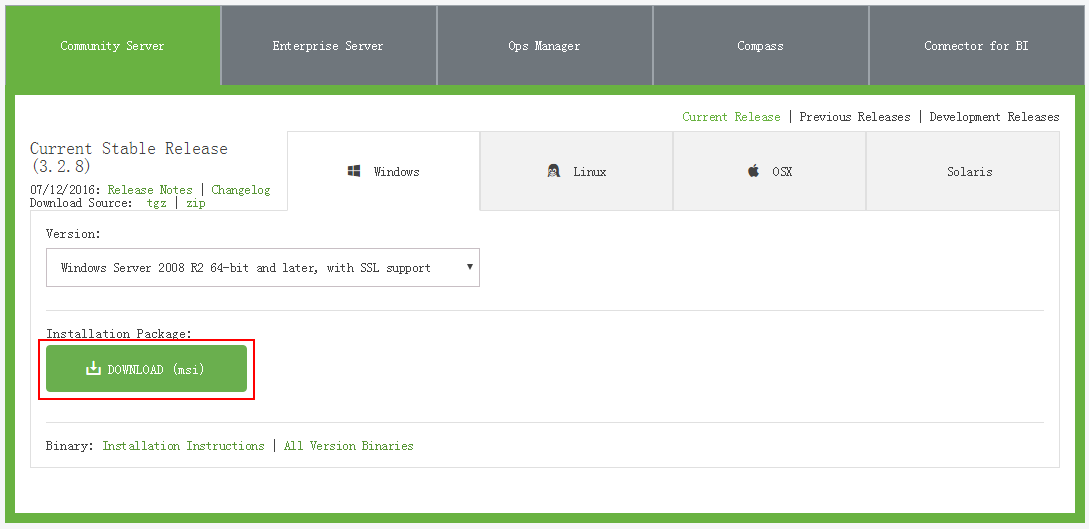Select the Community Server tab
Screen dimensions: 1089x529
[x=113, y=46]
